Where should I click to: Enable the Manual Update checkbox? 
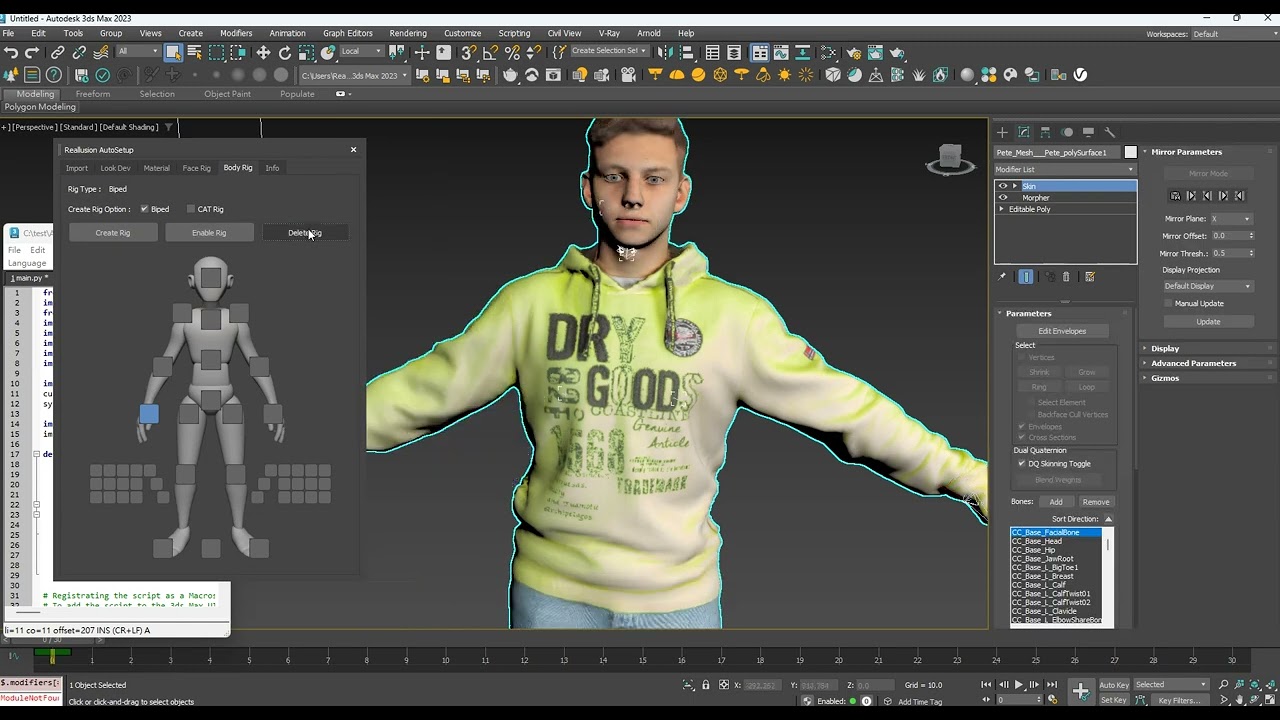1167,303
